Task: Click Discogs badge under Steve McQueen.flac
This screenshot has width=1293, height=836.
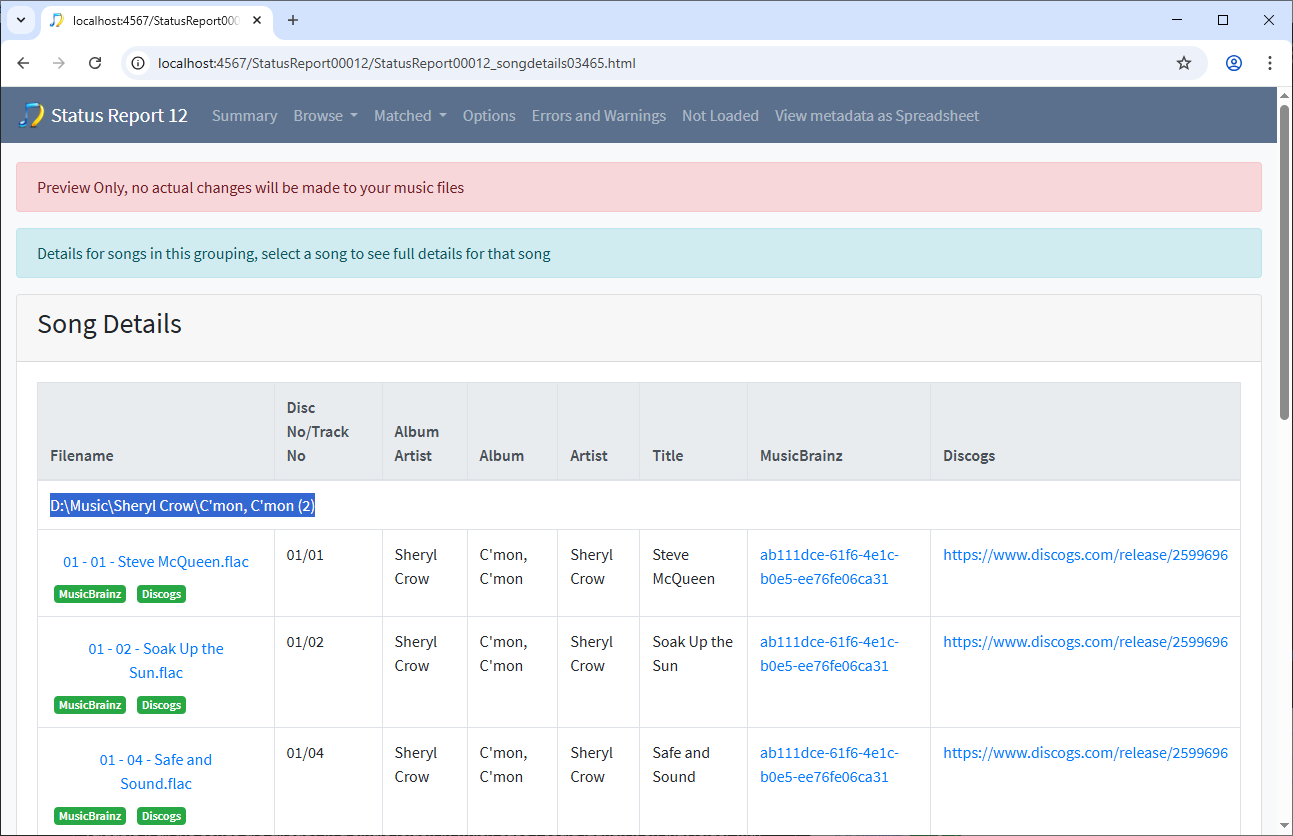Action: [161, 594]
